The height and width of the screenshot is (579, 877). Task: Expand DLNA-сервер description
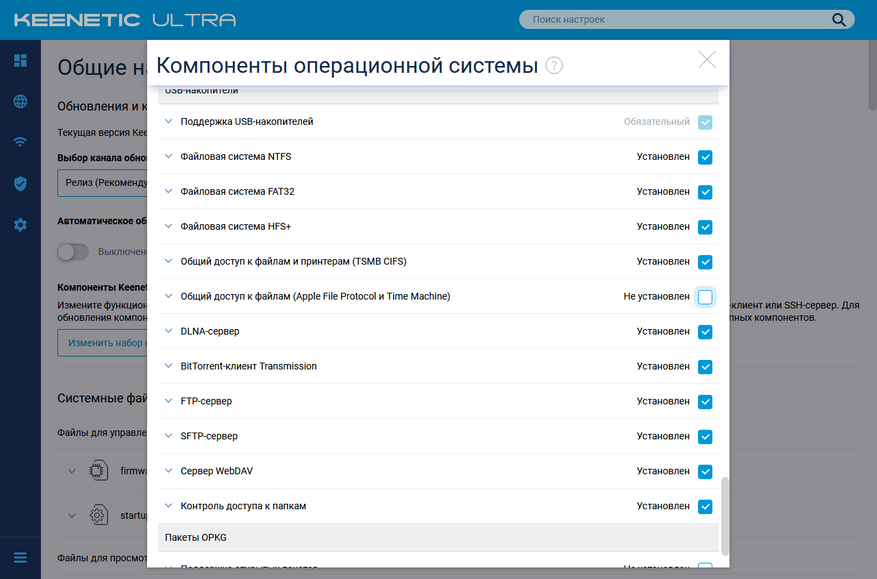(168, 331)
